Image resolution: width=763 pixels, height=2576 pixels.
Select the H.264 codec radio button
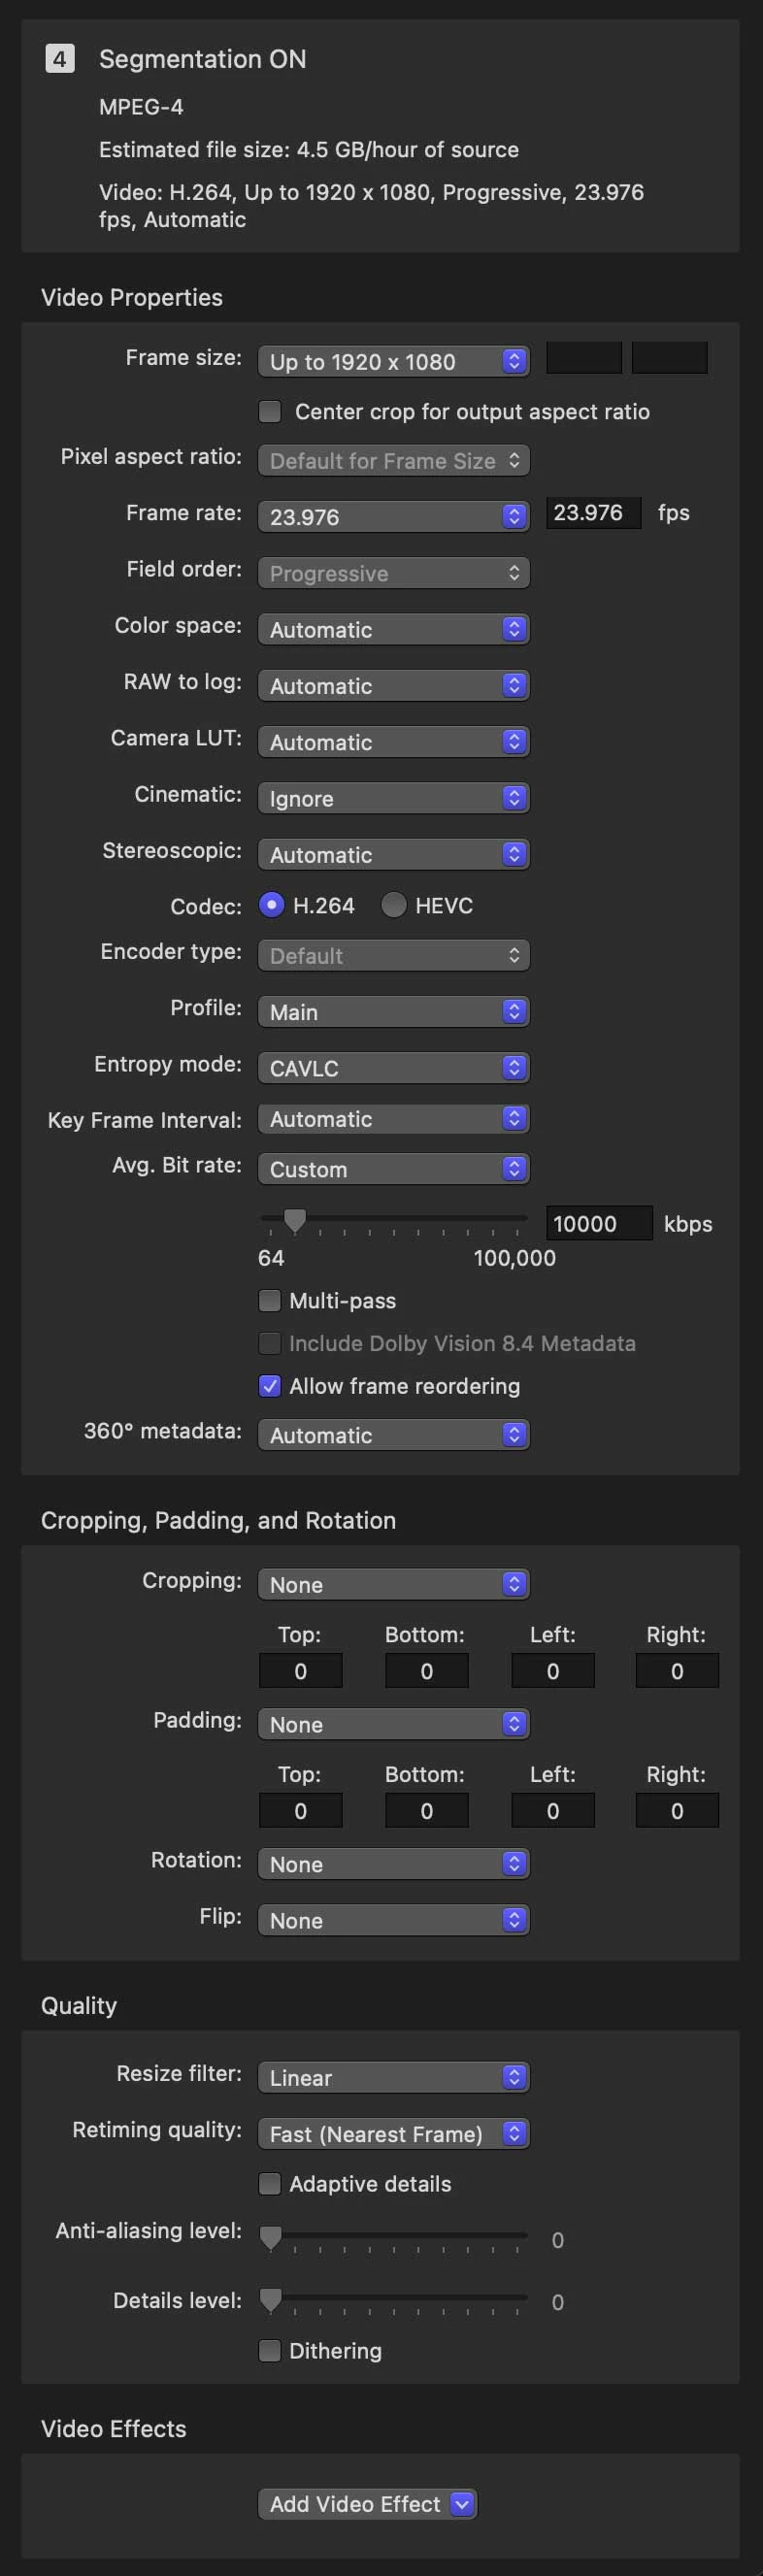pos(271,905)
